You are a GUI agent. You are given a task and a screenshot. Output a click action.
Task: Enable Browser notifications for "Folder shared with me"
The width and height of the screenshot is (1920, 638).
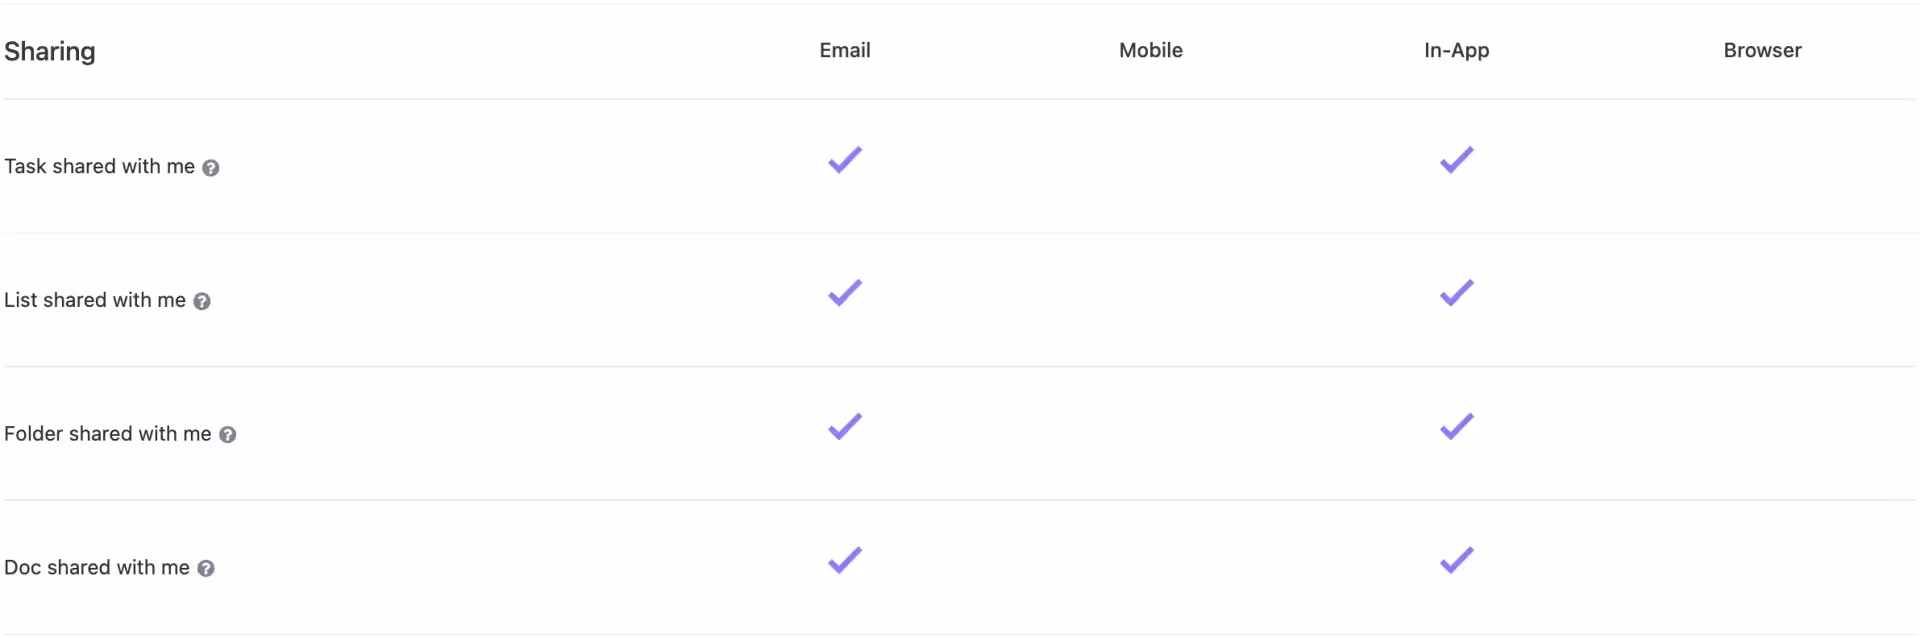[x=1762, y=427]
